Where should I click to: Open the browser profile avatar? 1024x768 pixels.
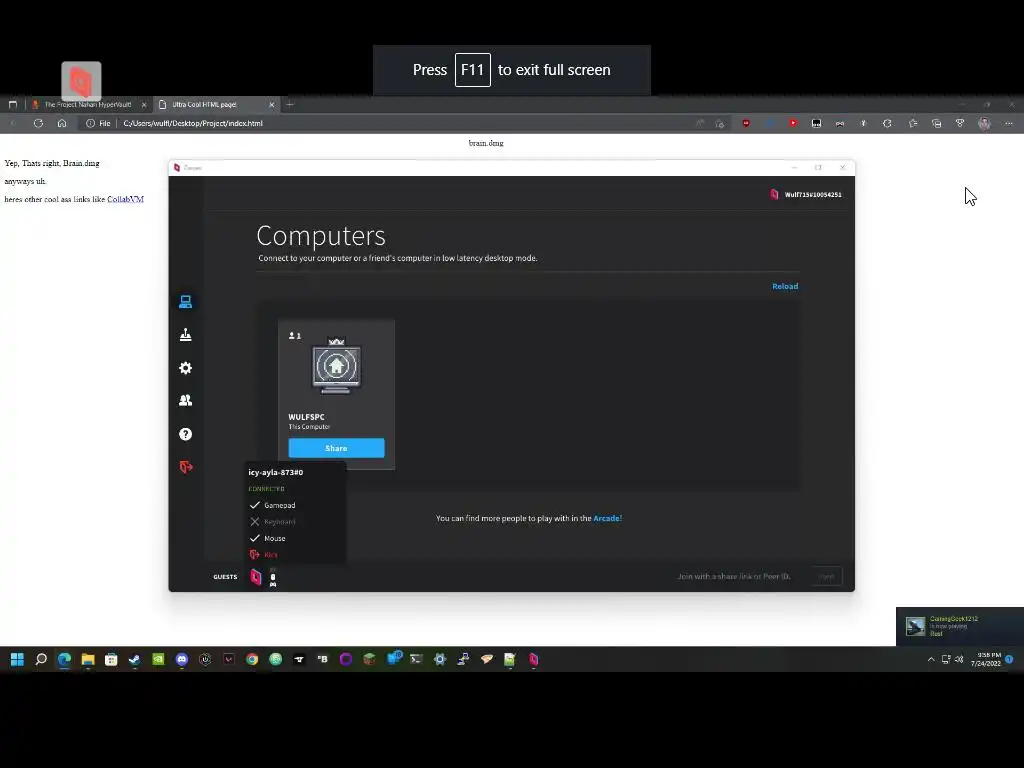click(x=985, y=123)
